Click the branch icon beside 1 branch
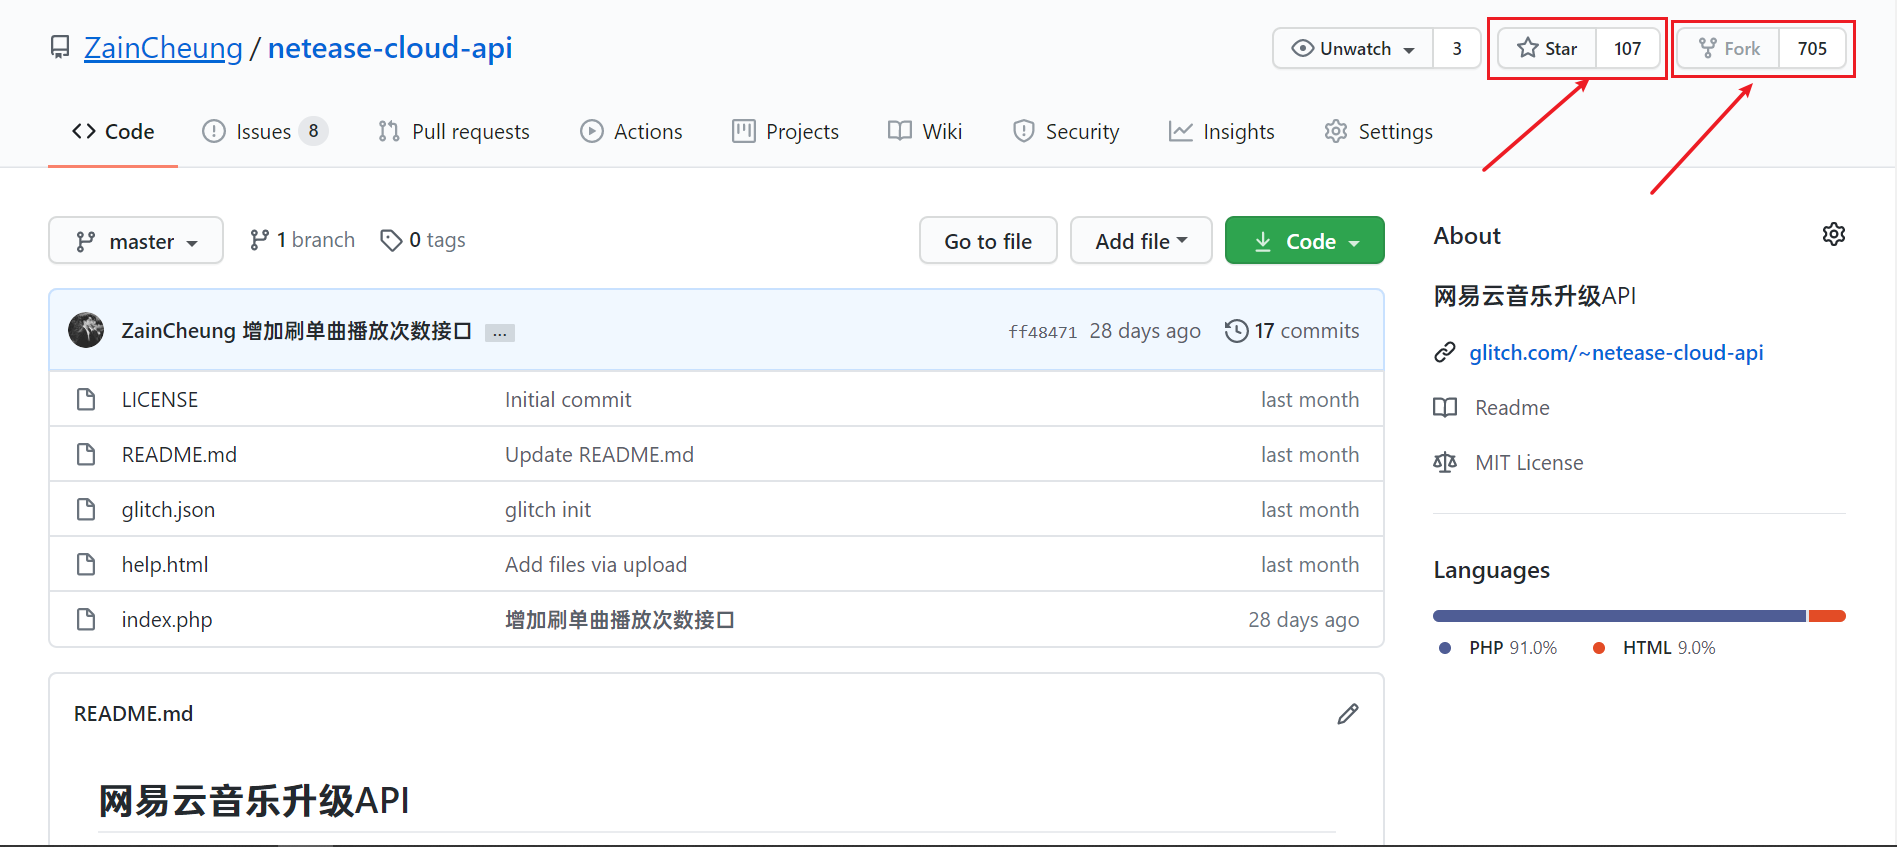This screenshot has width=1897, height=847. point(259,240)
